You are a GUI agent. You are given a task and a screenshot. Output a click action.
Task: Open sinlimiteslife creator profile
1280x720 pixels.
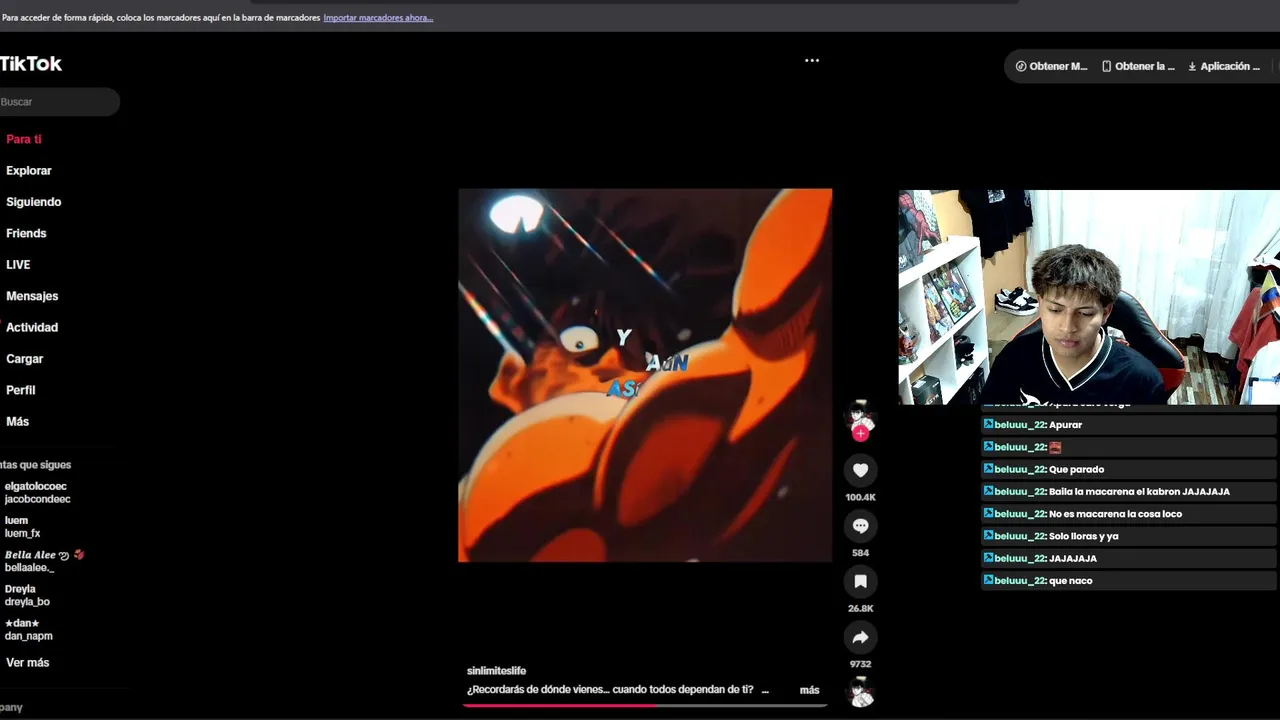pyautogui.click(x=496, y=671)
